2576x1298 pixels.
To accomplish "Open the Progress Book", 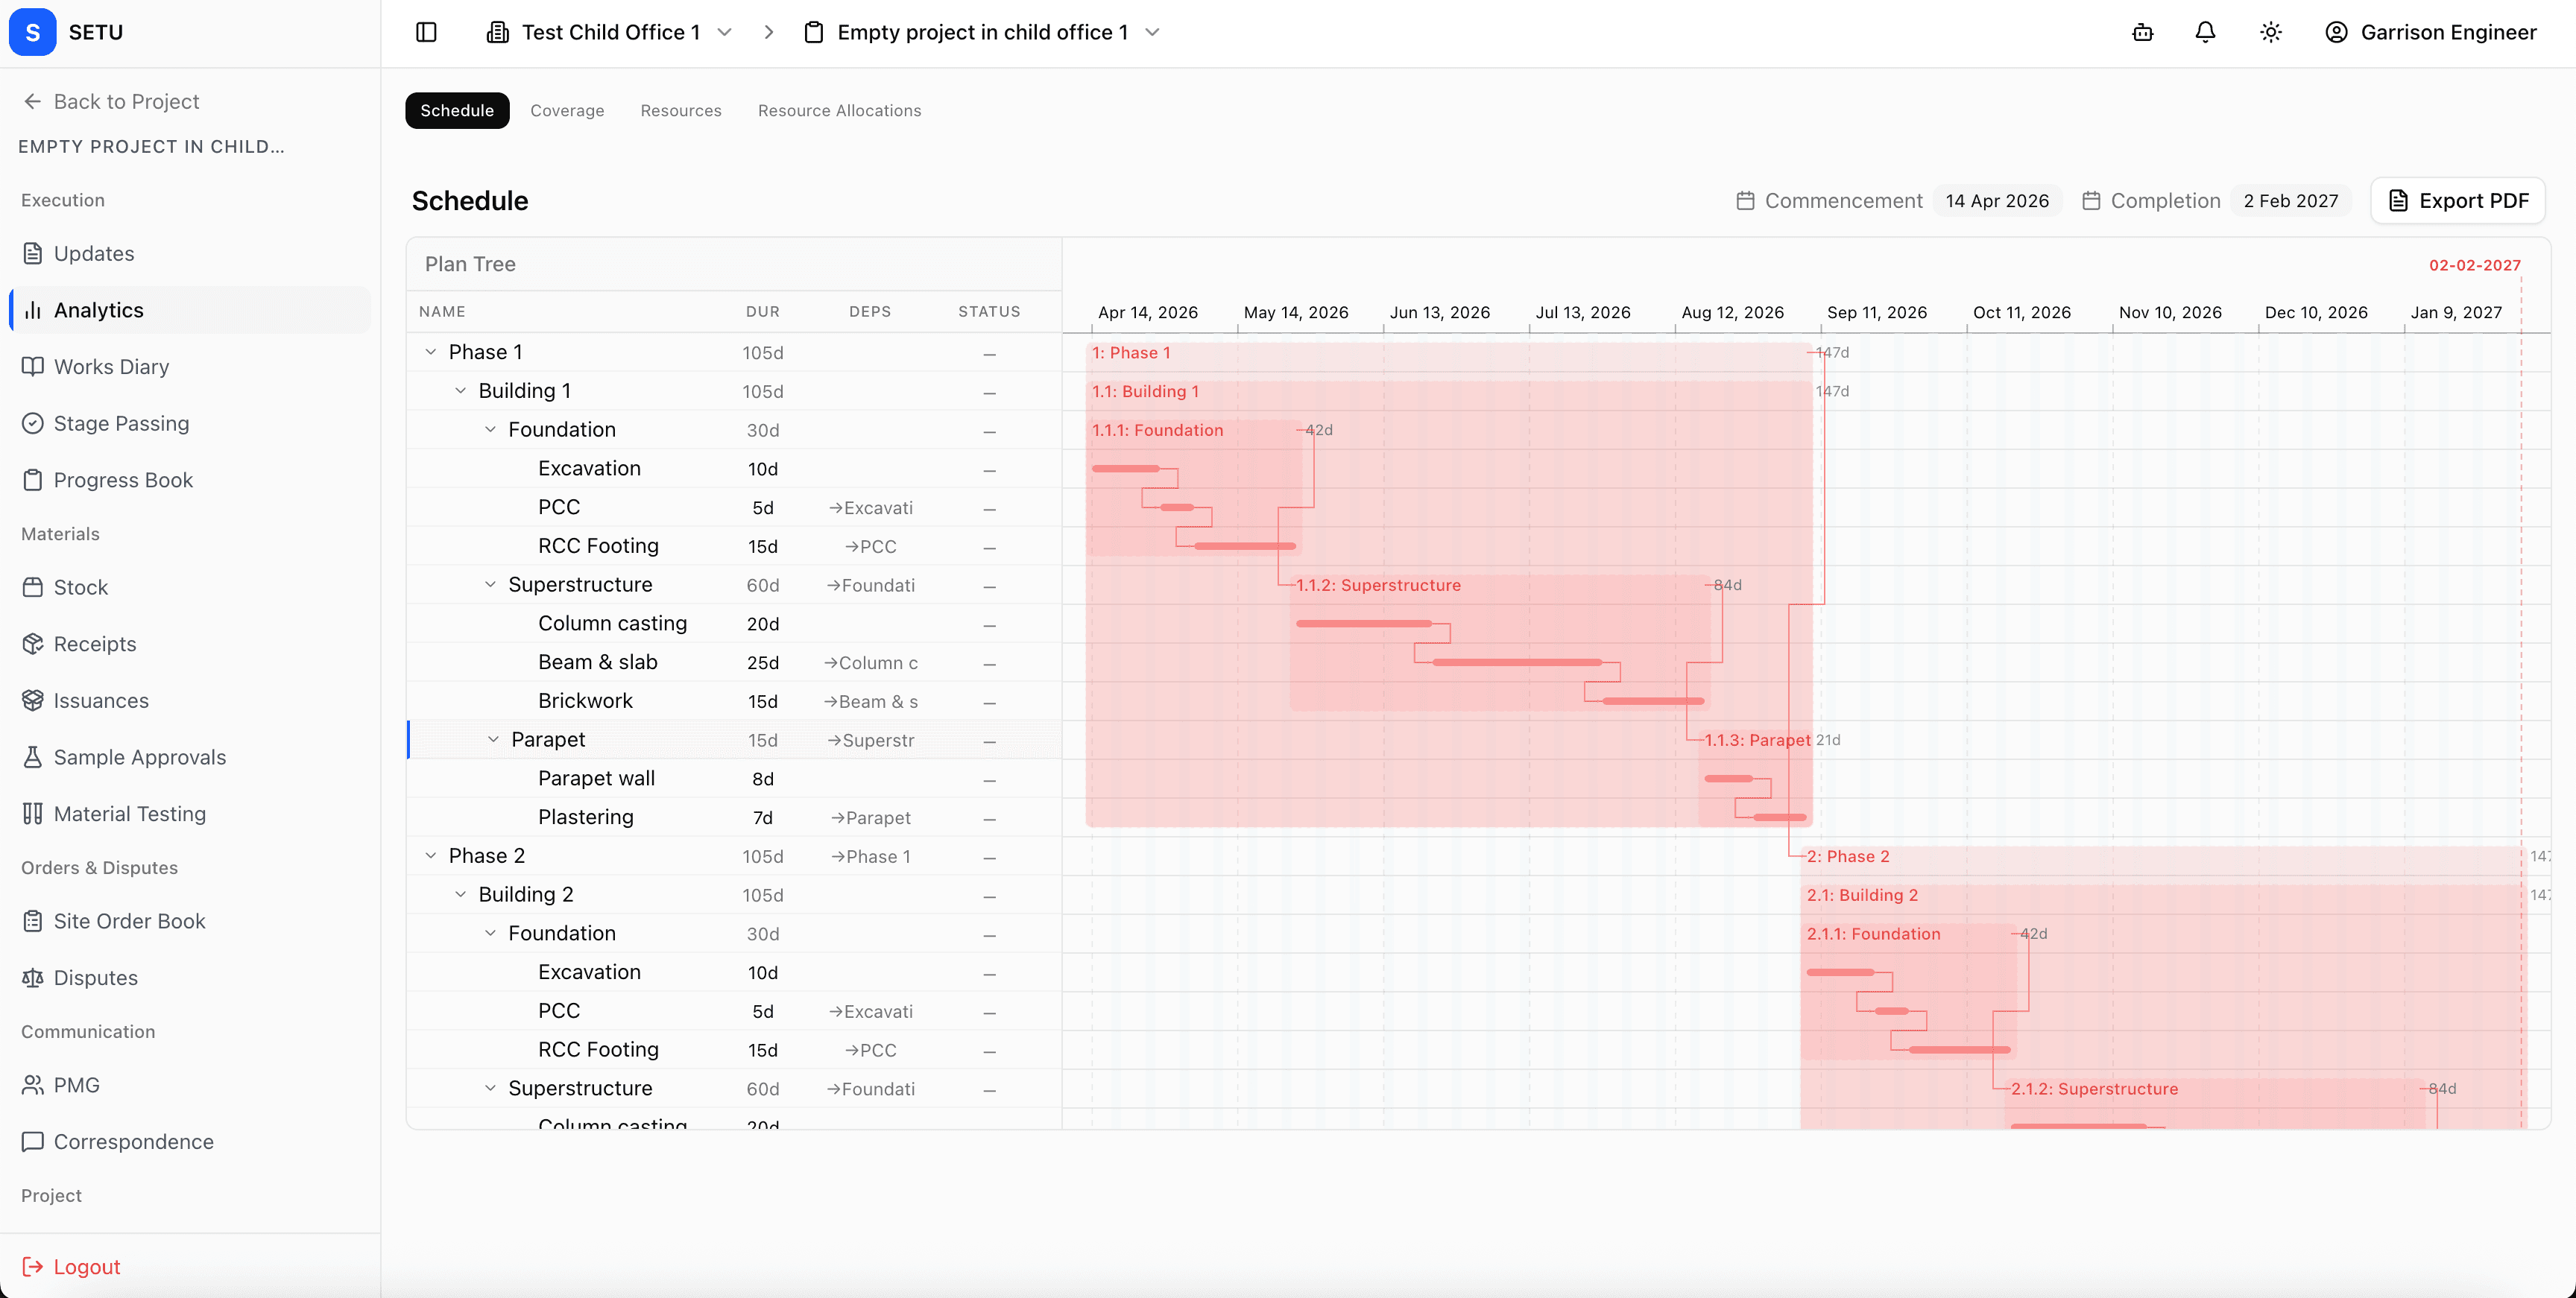I will pyautogui.click(x=123, y=479).
